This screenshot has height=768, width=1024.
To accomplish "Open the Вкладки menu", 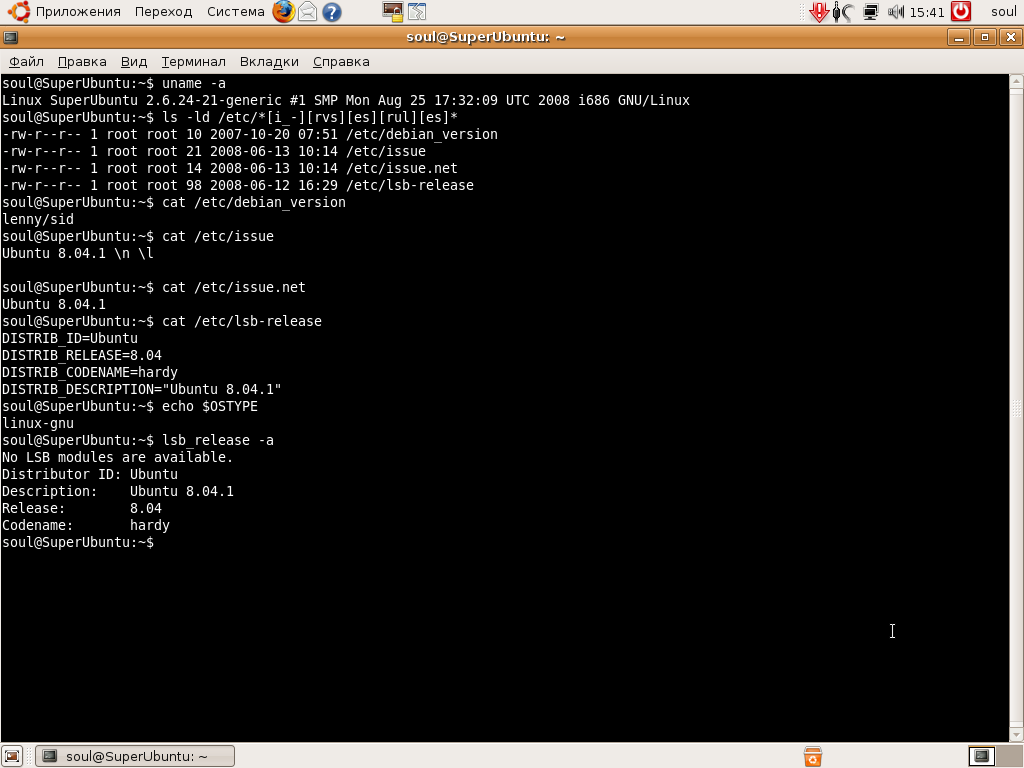I will (269, 61).
